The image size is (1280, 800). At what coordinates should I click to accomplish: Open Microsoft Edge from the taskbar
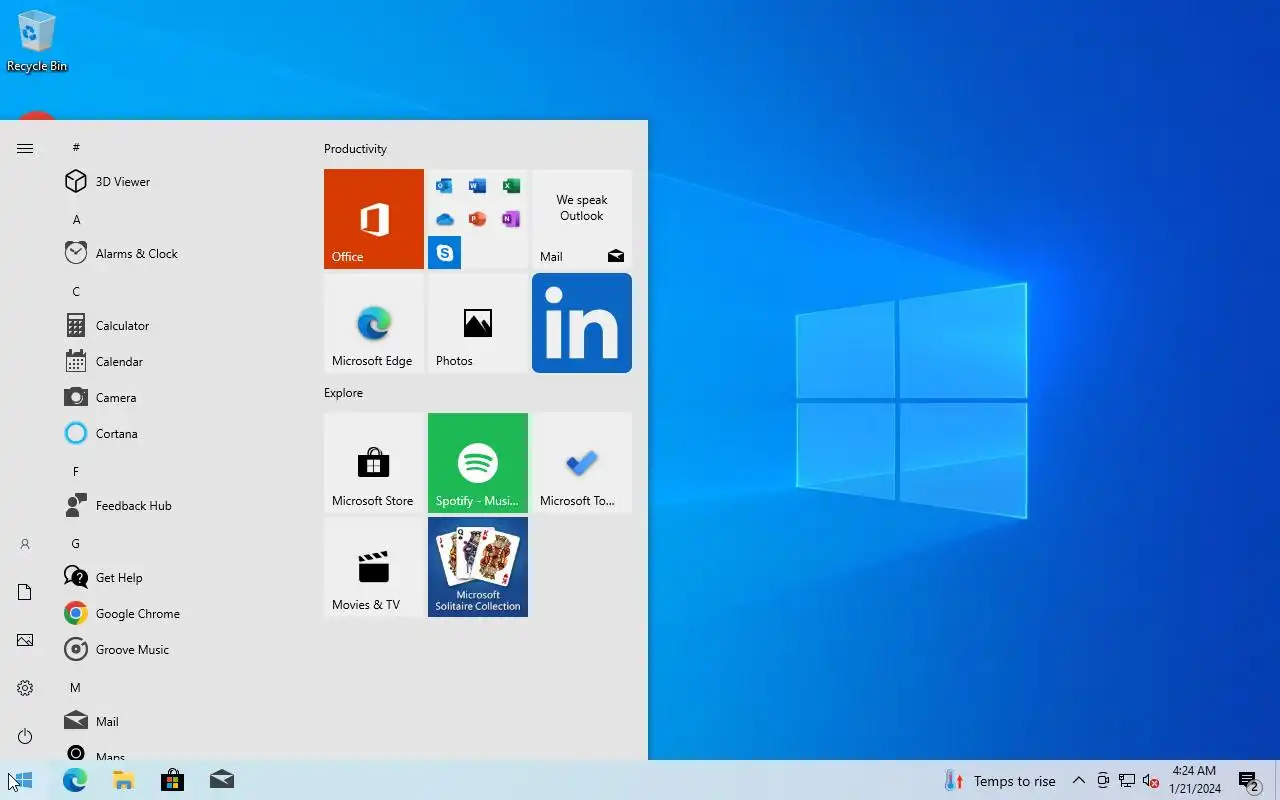(75, 780)
